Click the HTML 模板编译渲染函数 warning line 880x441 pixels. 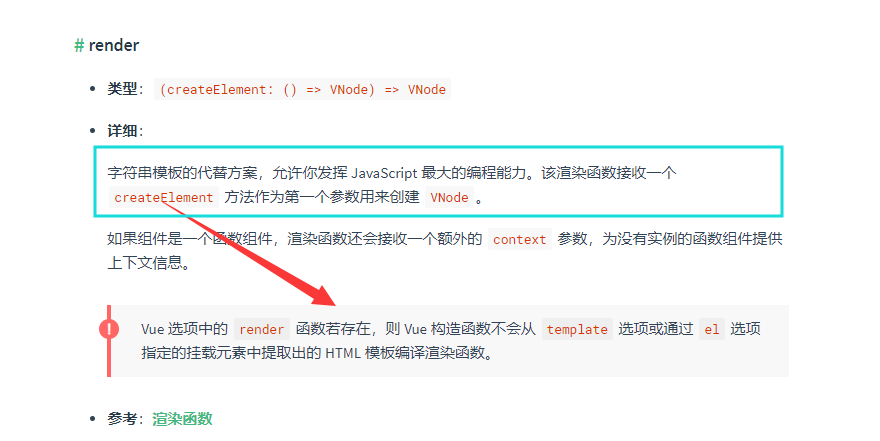[318, 353]
